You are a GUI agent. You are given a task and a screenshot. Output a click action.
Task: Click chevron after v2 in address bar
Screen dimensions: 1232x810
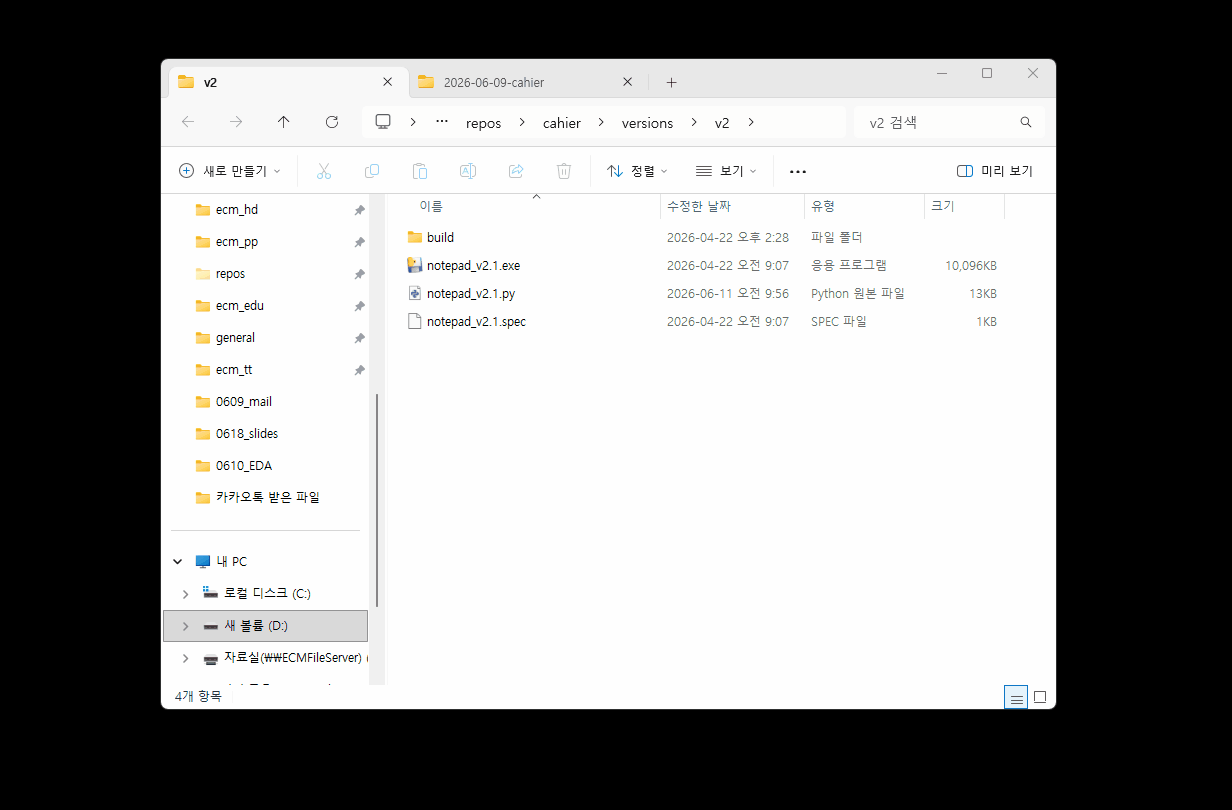751,123
